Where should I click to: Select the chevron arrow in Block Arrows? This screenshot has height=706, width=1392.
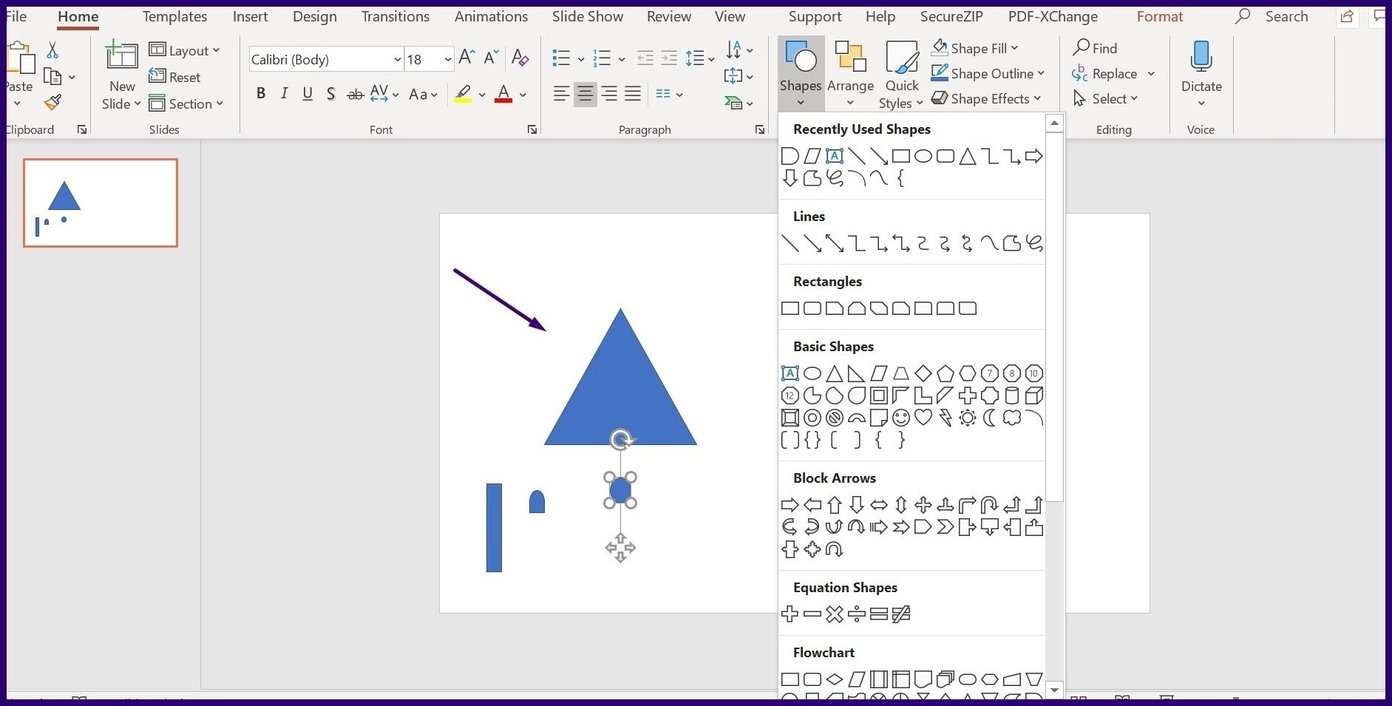(x=945, y=527)
